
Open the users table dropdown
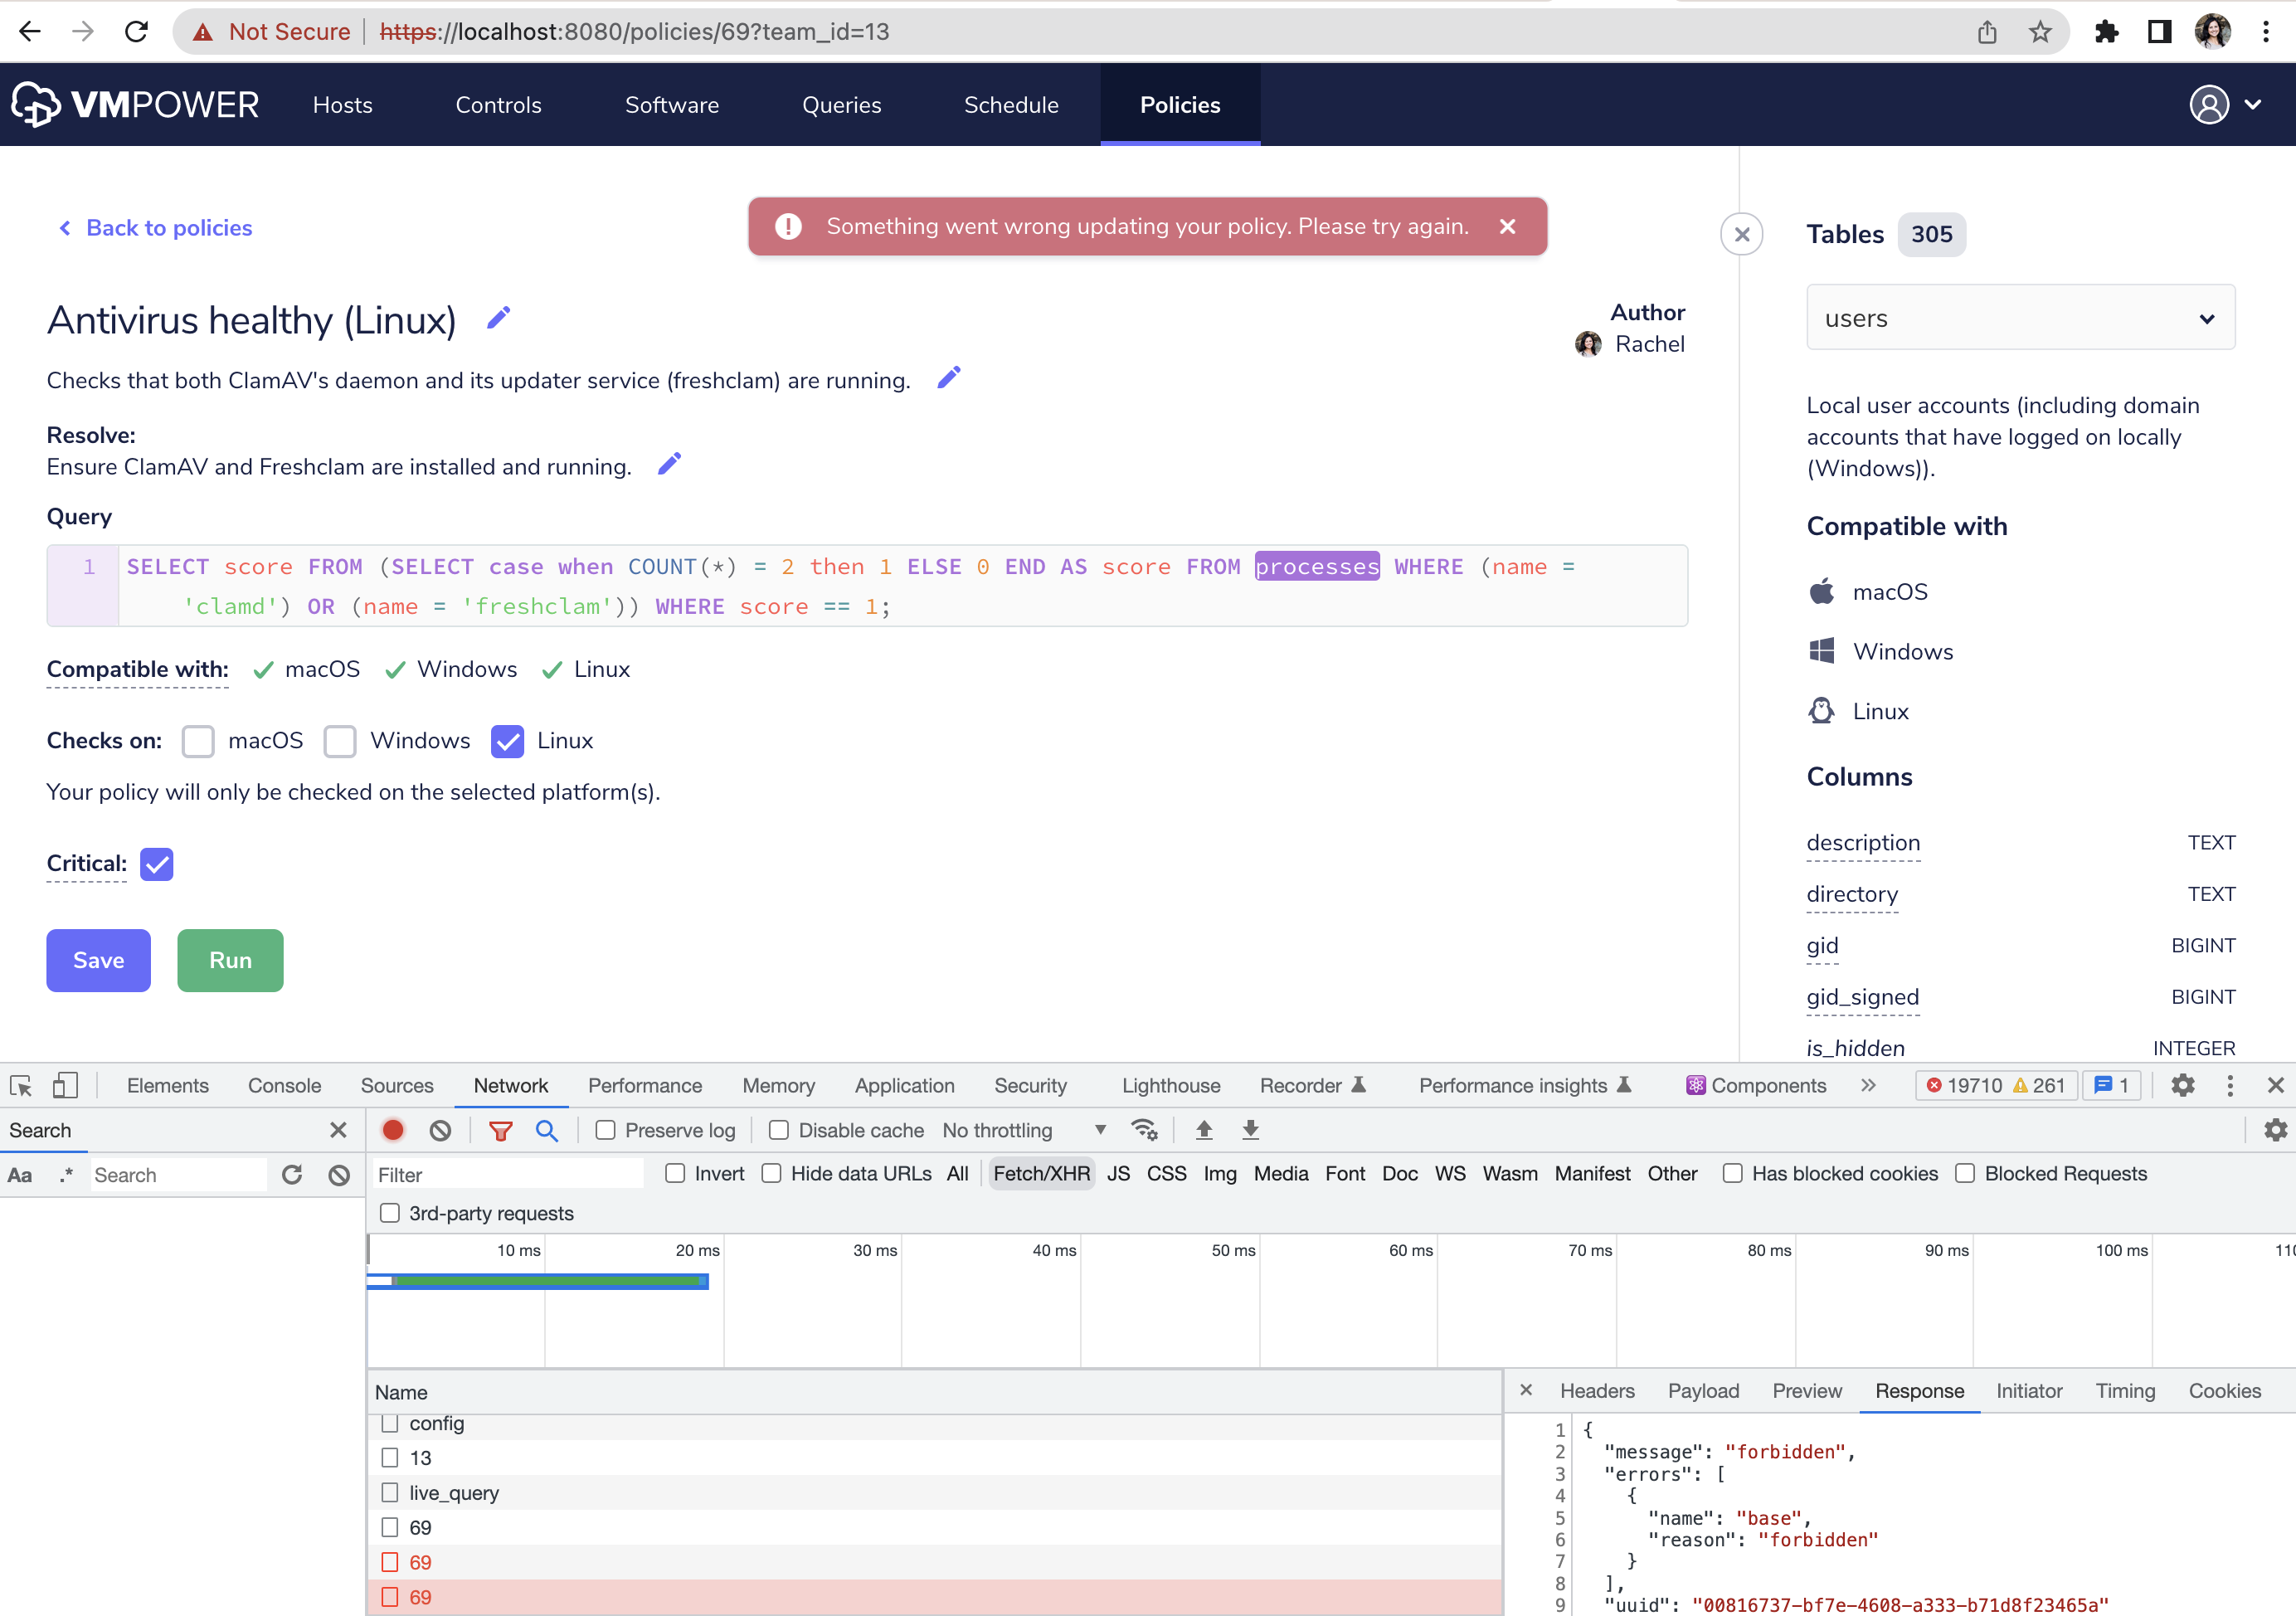tap(2020, 318)
